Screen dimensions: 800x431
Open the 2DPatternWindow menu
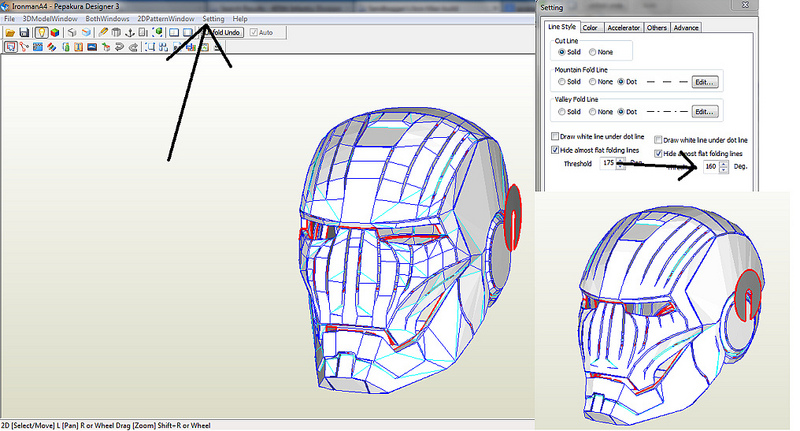pos(167,19)
